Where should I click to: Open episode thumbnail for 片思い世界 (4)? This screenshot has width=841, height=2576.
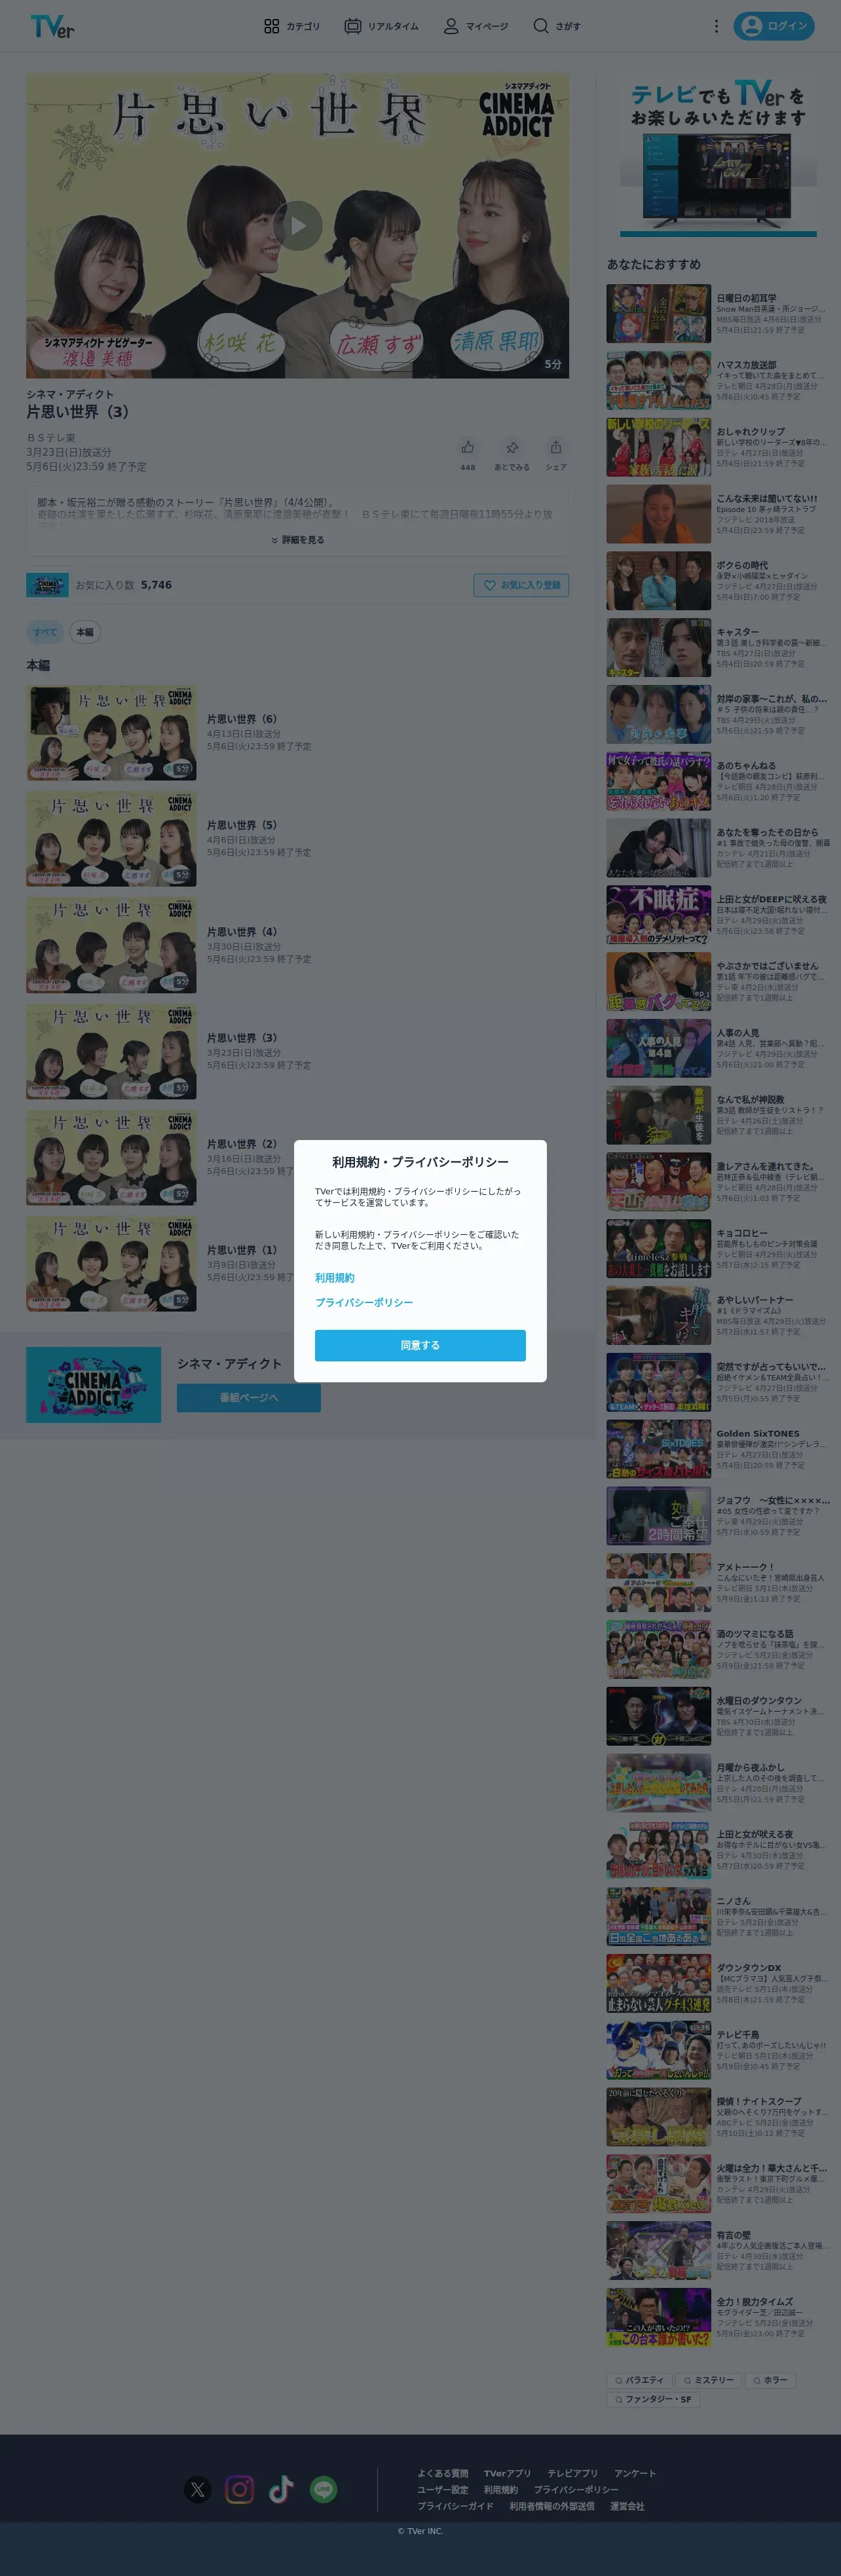click(x=111, y=945)
